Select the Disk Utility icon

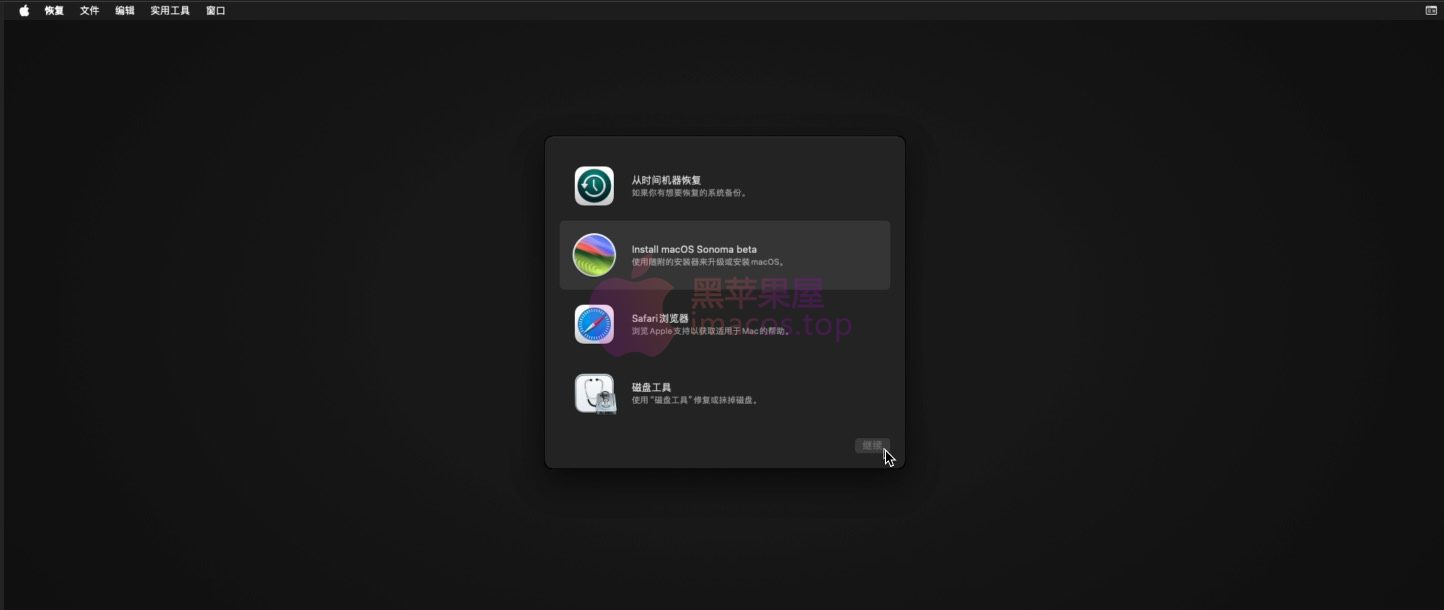(x=594, y=393)
